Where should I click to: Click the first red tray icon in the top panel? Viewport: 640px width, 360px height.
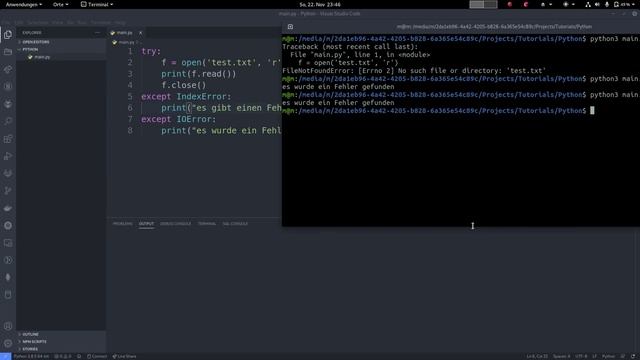click(x=509, y=4)
